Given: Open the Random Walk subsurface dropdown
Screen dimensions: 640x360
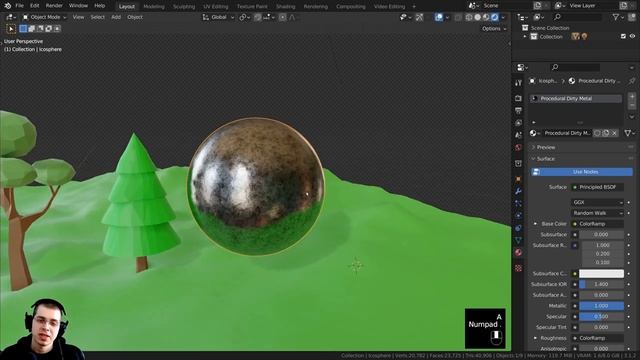Looking at the screenshot, I should tap(597, 213).
